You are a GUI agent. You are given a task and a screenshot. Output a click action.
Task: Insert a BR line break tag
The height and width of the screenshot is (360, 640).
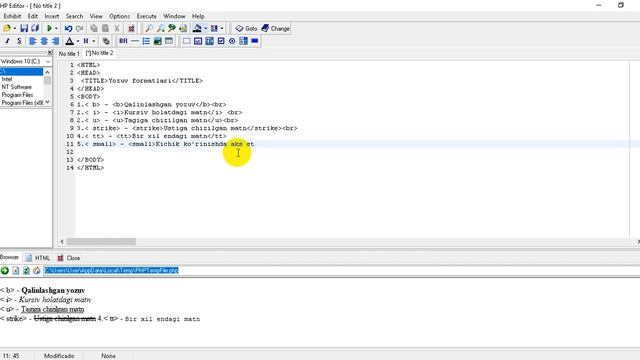tap(123, 41)
